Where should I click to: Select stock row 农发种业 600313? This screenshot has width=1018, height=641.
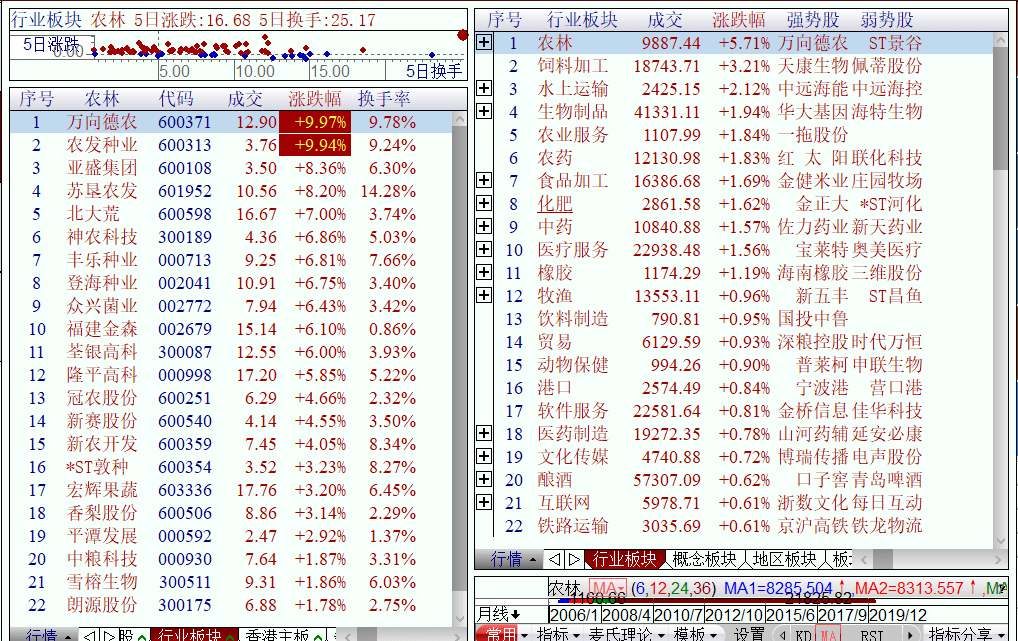[231, 145]
